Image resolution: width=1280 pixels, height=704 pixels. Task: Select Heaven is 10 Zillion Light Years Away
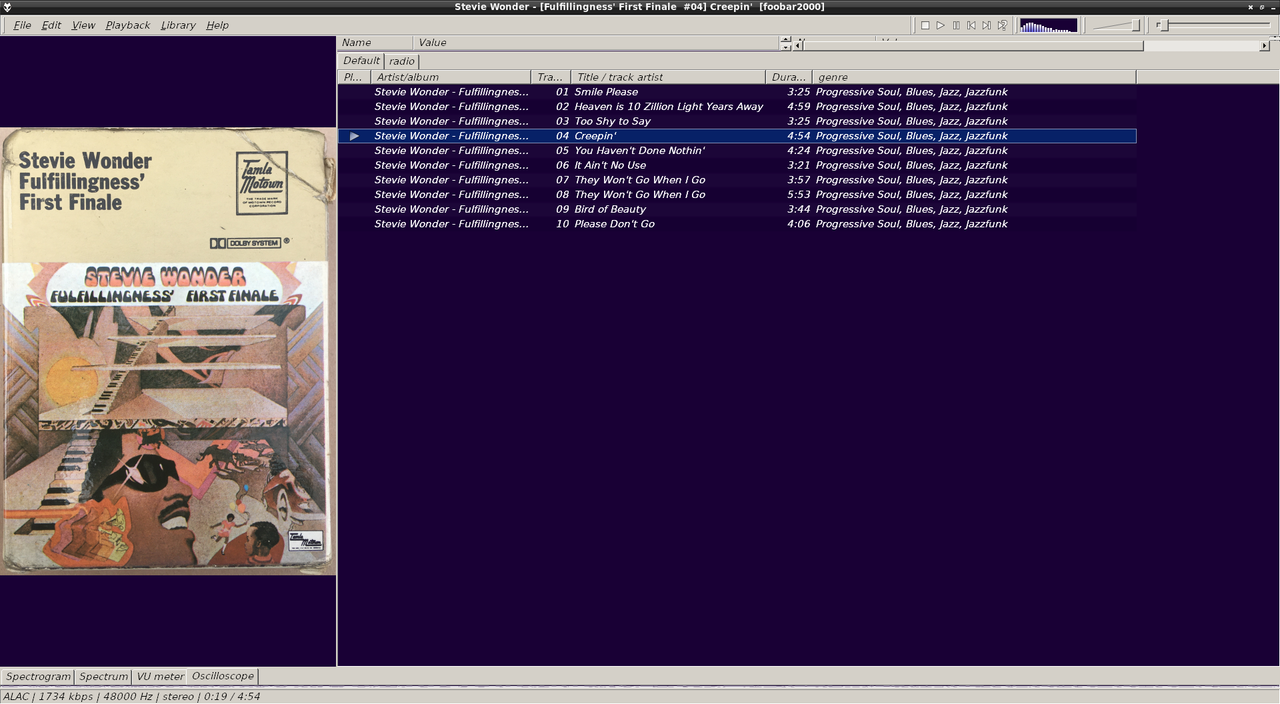tap(737, 106)
